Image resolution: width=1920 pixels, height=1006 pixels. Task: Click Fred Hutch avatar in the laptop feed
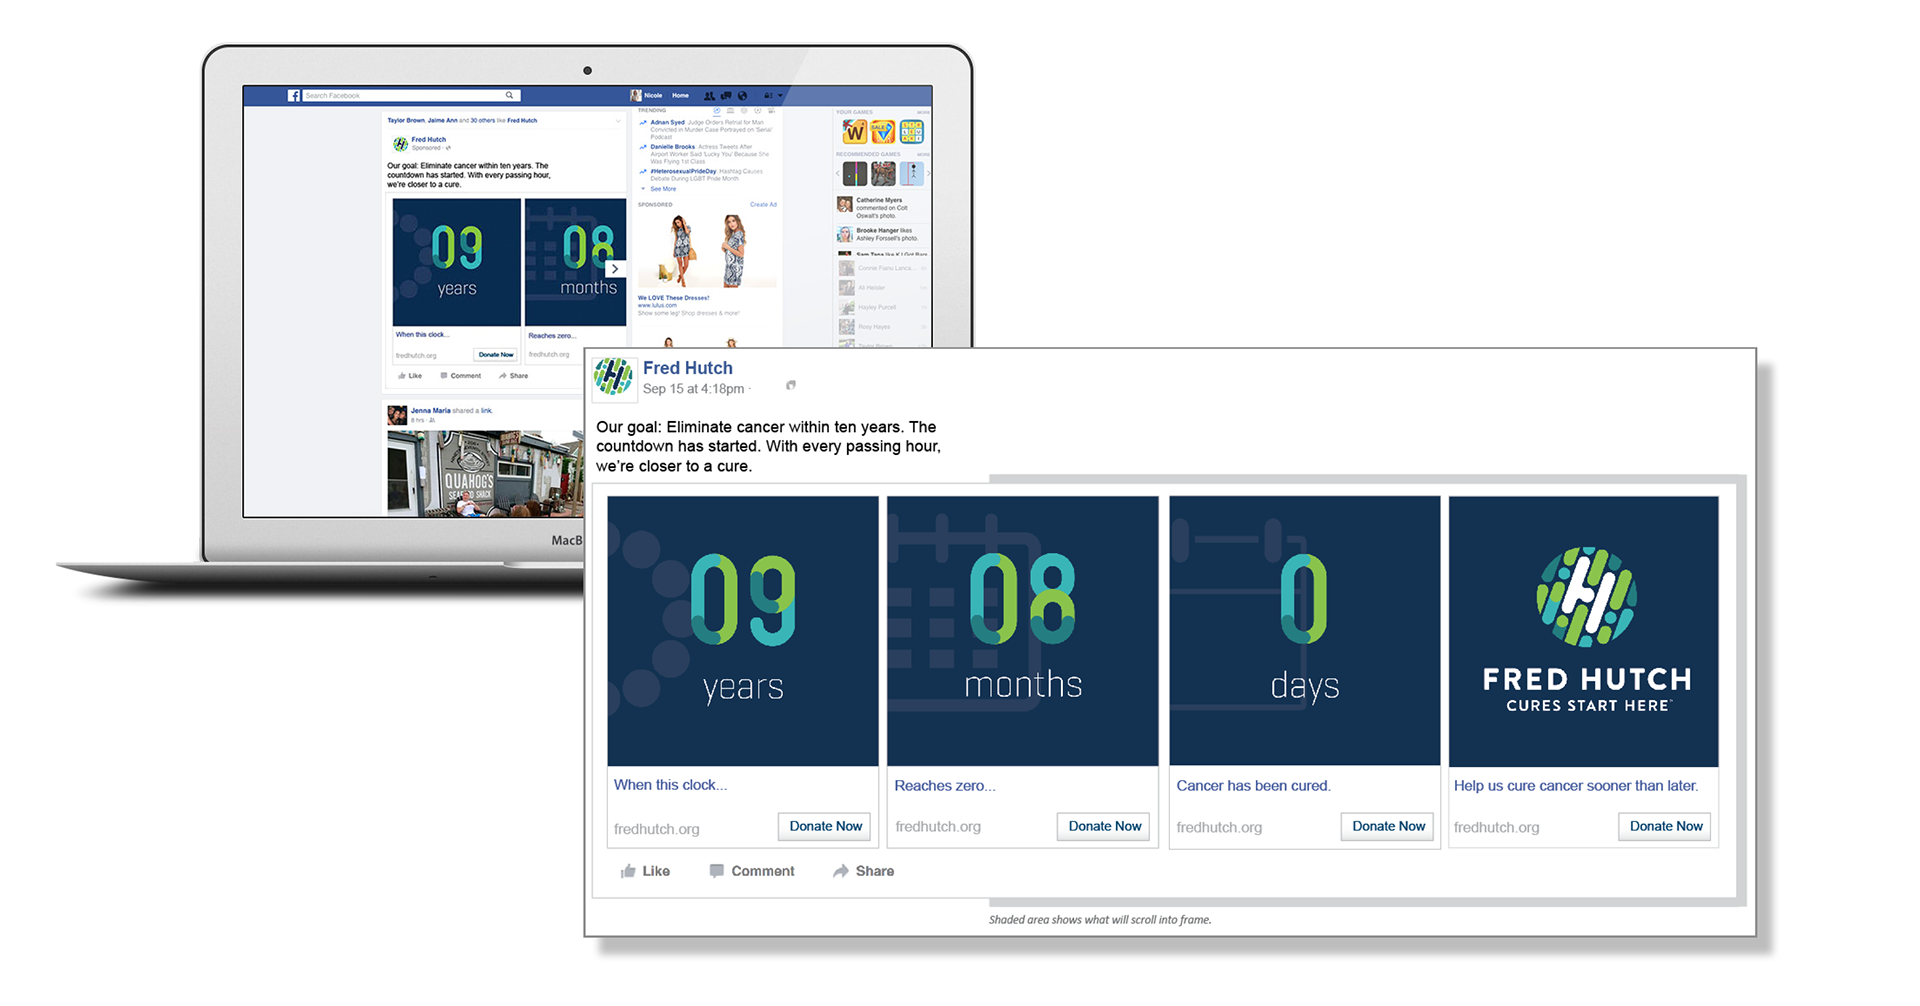(x=400, y=144)
